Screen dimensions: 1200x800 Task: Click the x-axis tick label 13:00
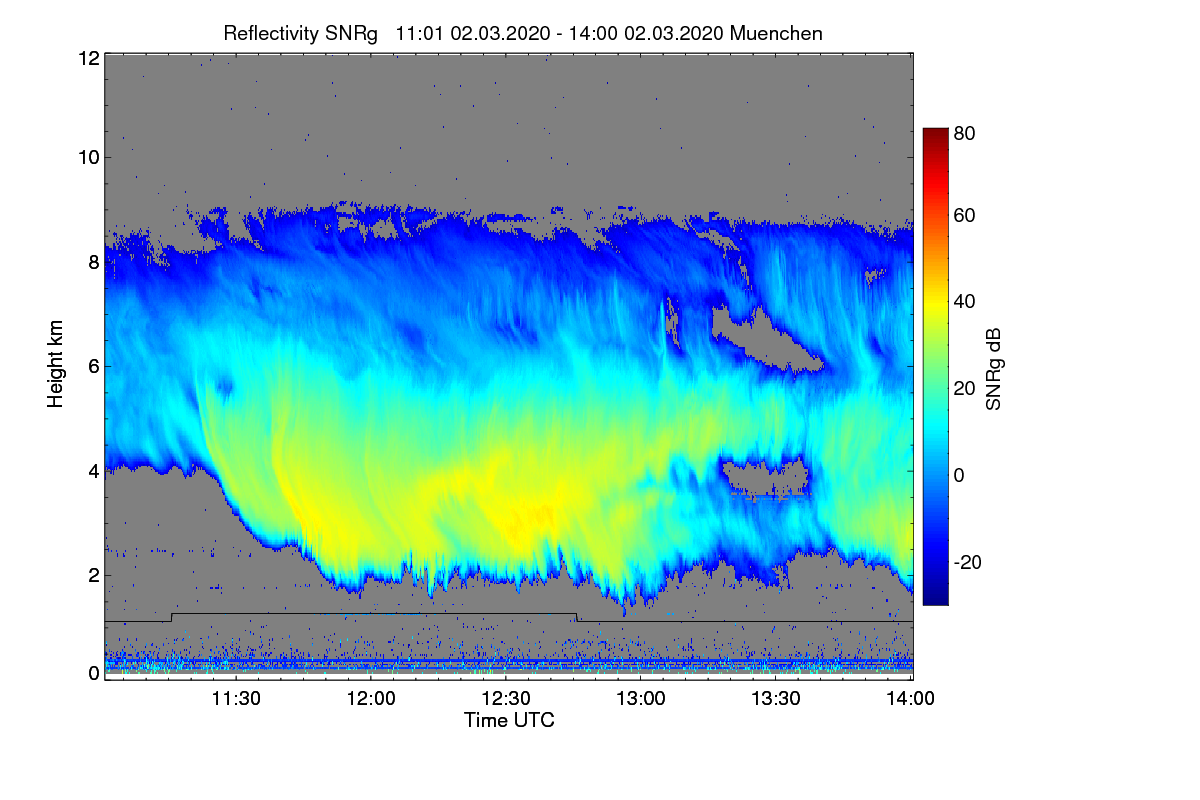click(x=642, y=698)
